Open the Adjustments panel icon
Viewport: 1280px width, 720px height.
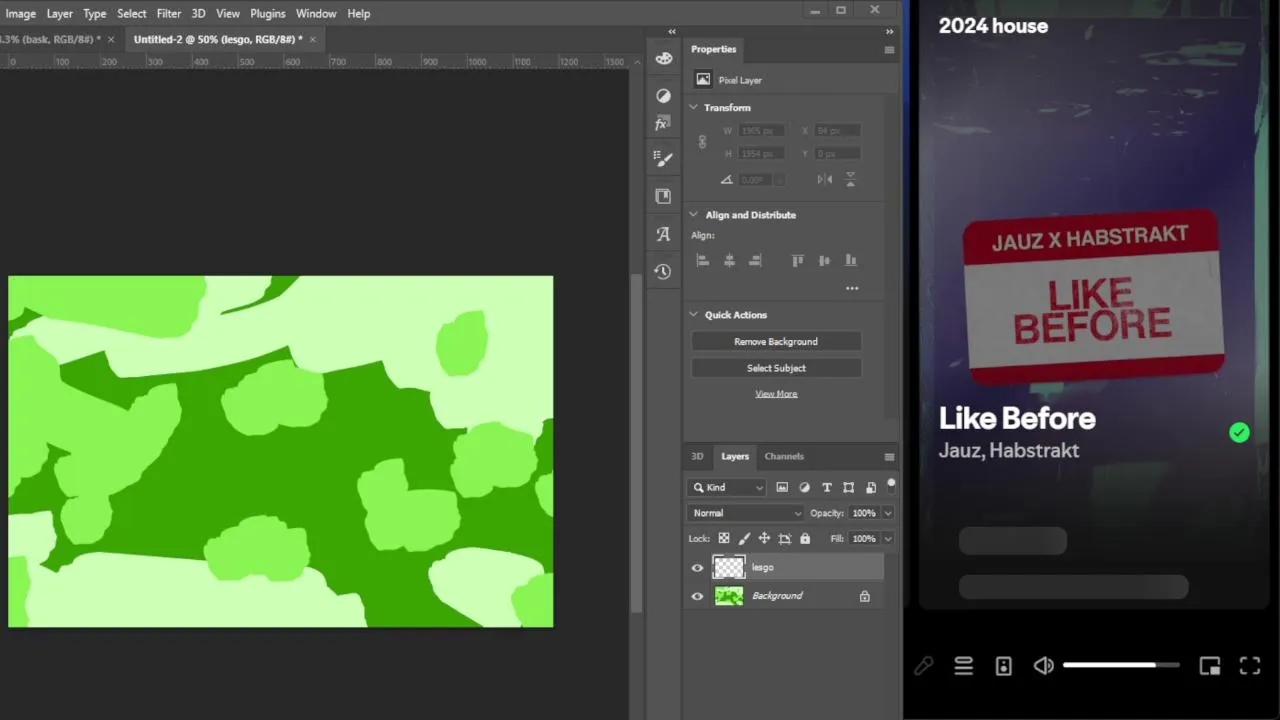(x=663, y=95)
